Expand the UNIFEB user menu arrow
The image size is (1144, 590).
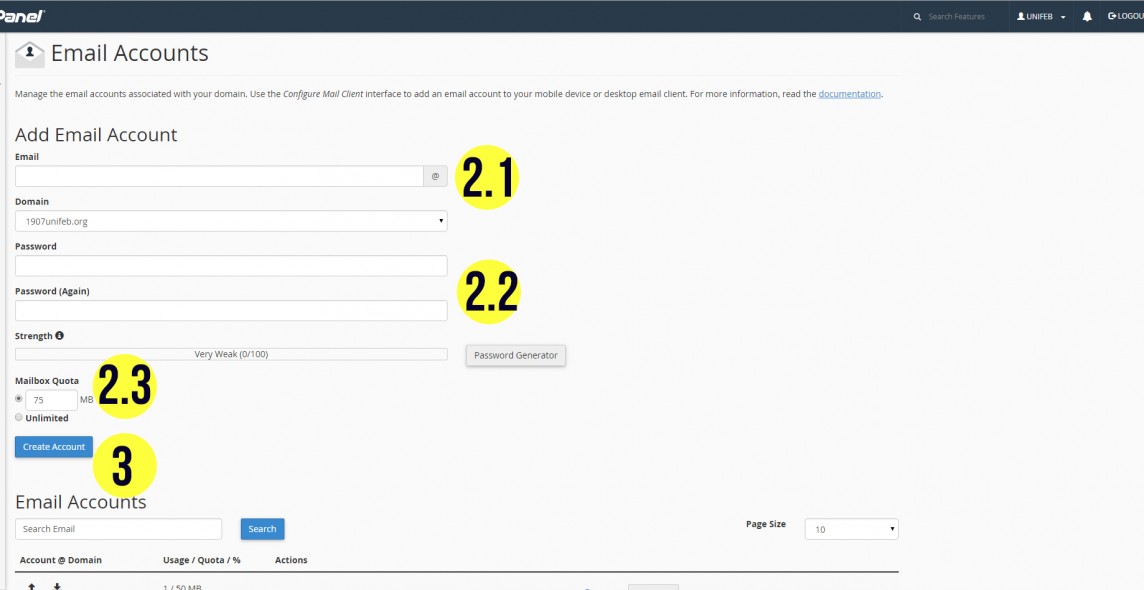1063,17
